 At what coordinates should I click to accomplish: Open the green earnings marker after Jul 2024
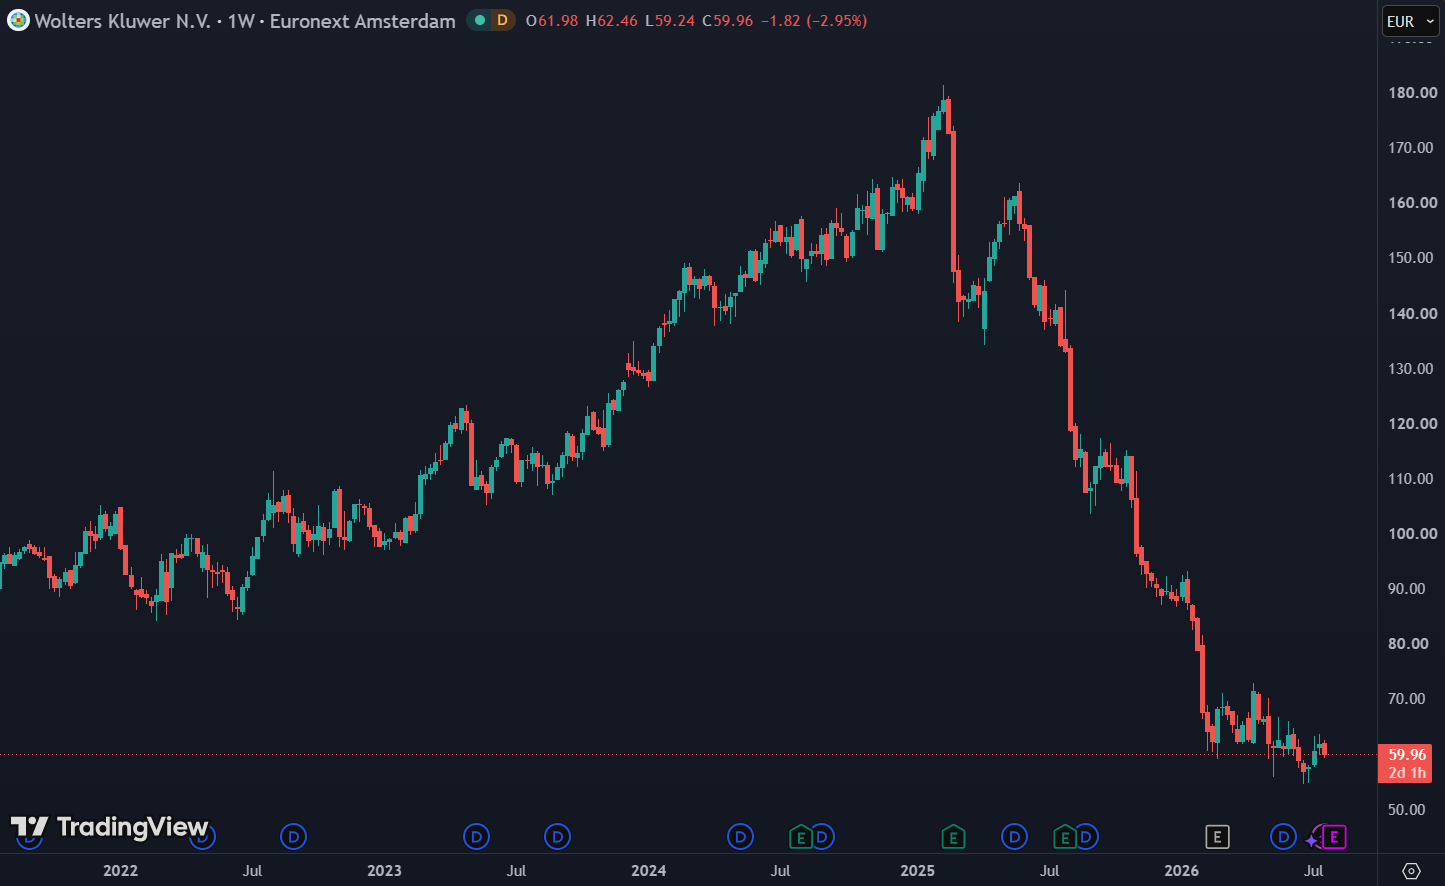[800, 836]
